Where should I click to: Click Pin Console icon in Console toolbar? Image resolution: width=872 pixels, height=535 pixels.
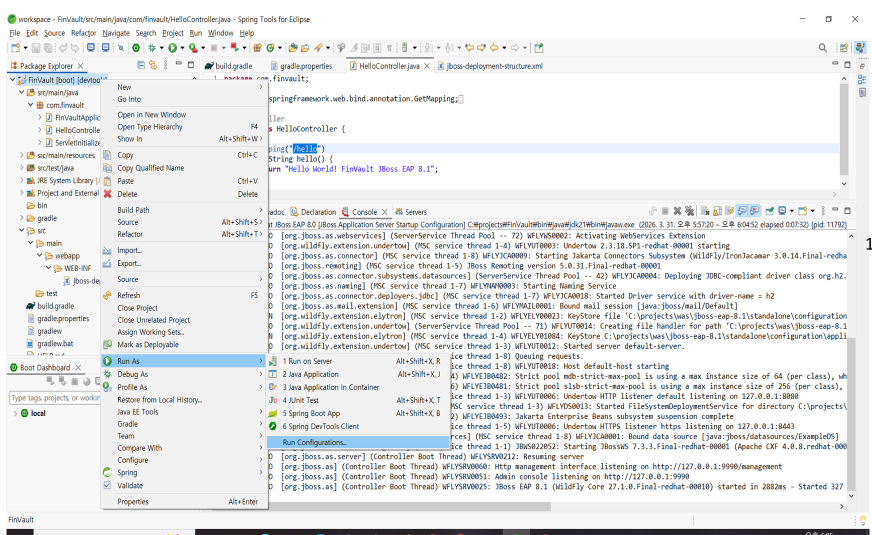(770, 211)
